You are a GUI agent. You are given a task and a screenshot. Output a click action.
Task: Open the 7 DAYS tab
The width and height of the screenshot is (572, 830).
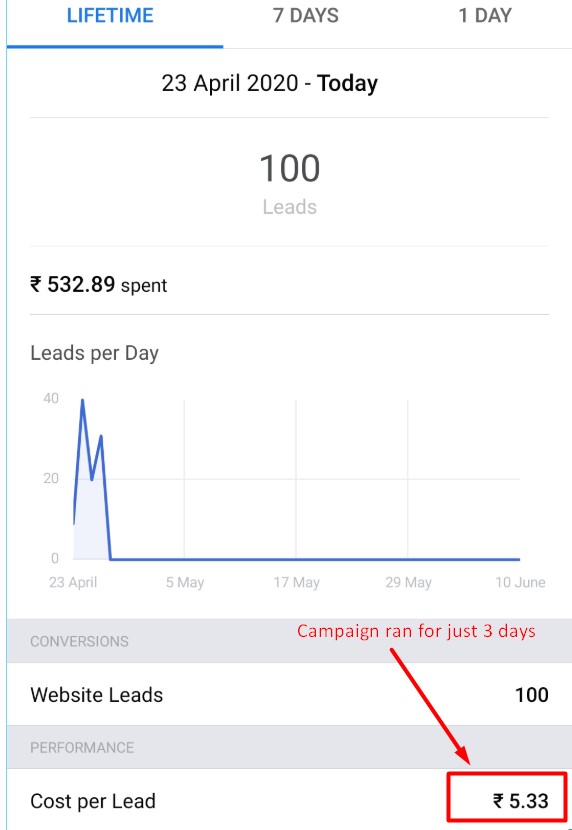[306, 16]
